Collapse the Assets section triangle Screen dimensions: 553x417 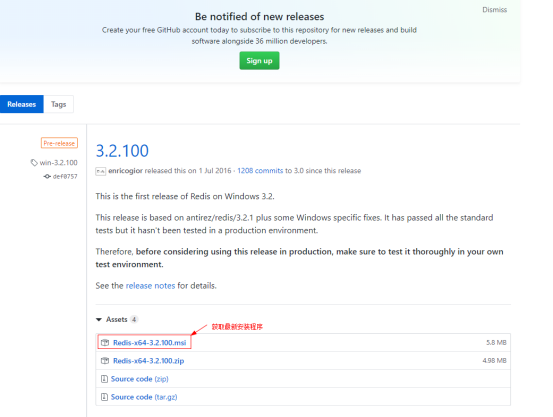[x=99, y=320]
